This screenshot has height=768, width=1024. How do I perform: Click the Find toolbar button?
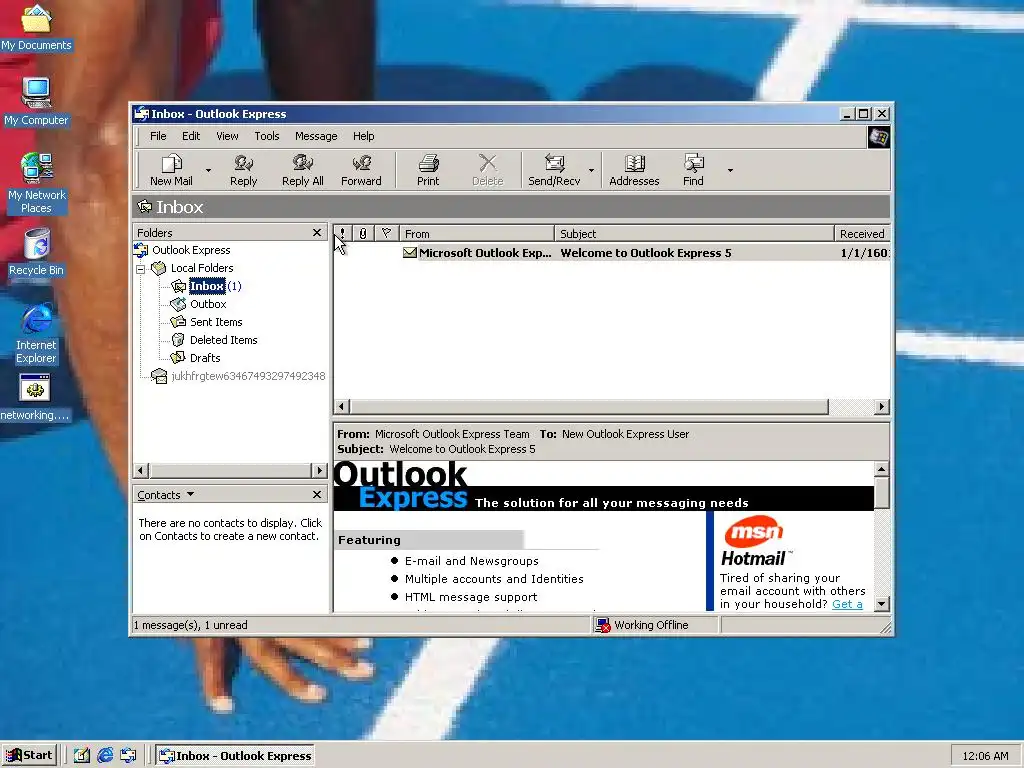(x=693, y=170)
